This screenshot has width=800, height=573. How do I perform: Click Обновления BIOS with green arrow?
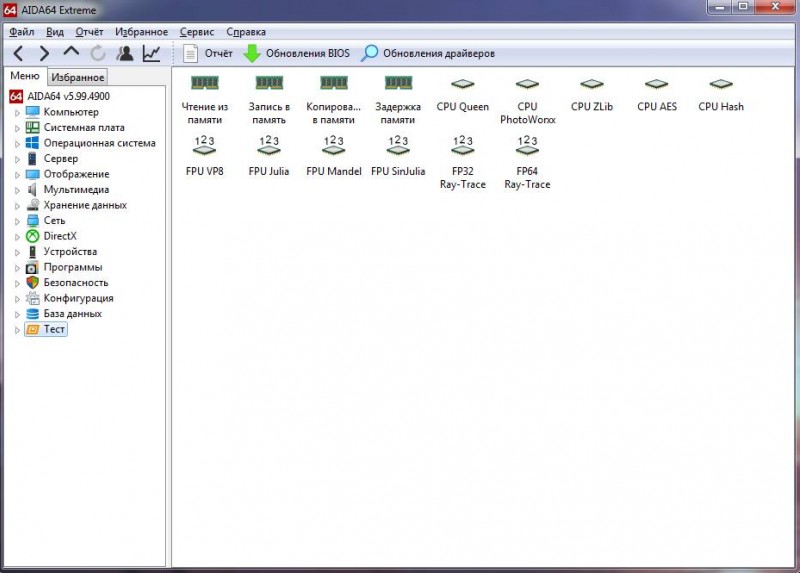[296, 53]
